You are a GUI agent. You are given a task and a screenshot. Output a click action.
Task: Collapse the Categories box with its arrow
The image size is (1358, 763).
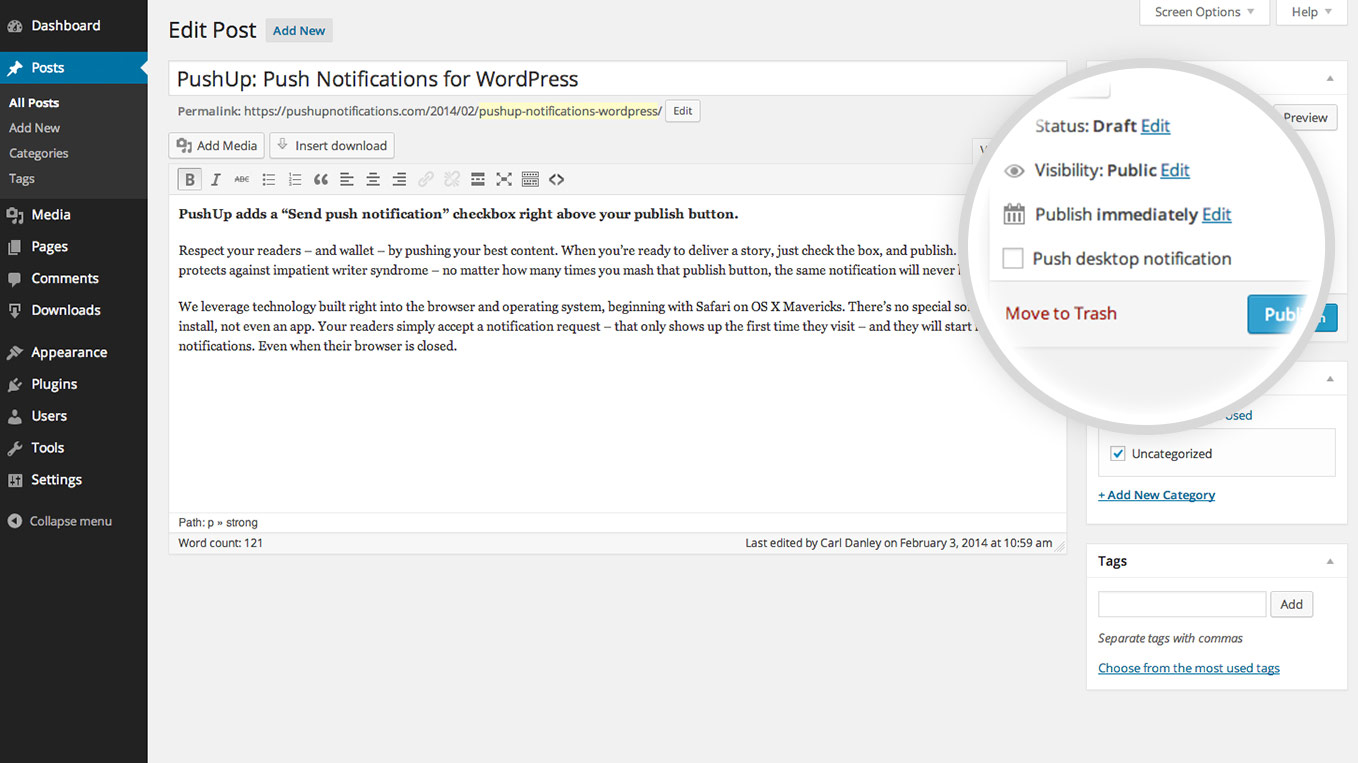coord(1330,379)
